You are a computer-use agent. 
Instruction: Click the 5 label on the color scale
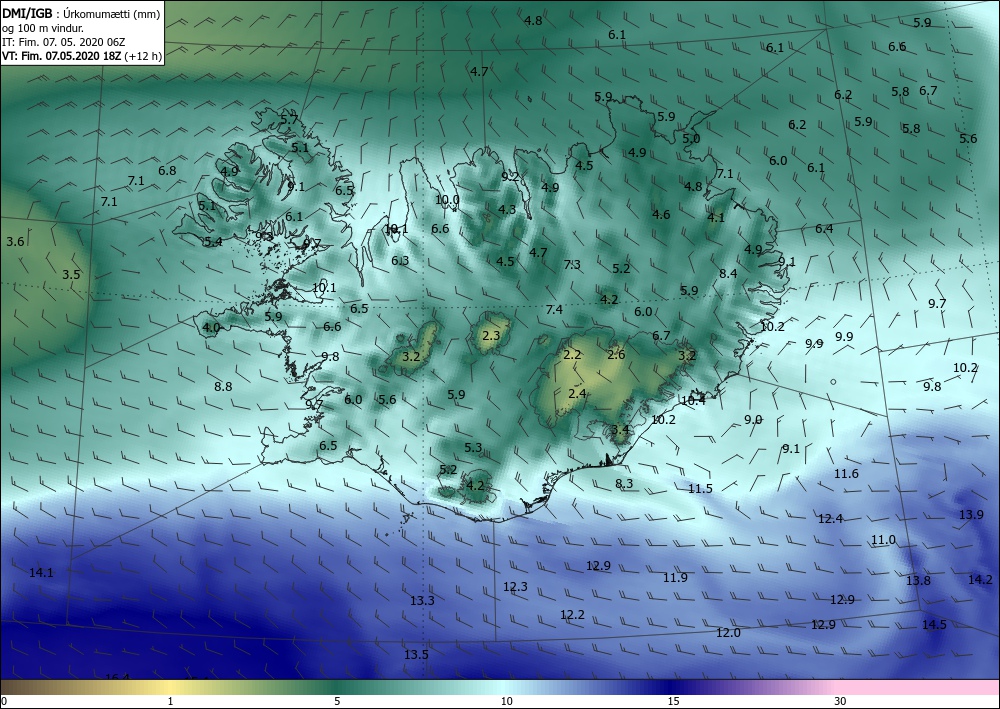[x=337, y=701]
